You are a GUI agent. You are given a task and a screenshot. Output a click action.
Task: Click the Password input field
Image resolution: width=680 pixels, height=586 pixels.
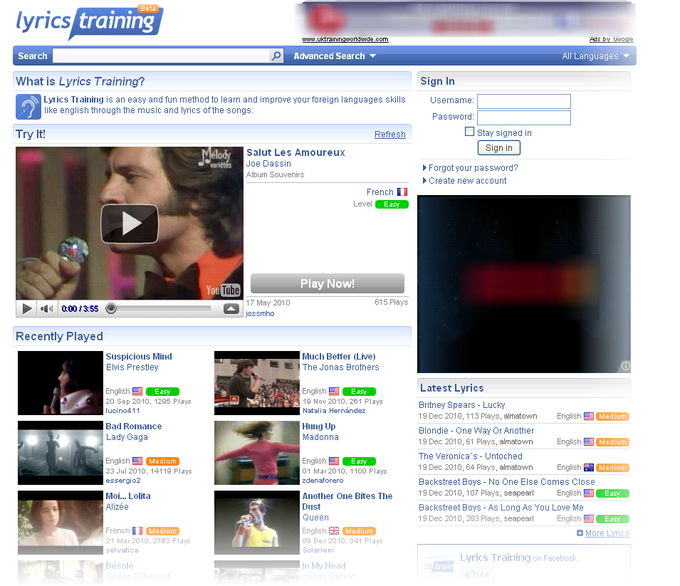(524, 118)
